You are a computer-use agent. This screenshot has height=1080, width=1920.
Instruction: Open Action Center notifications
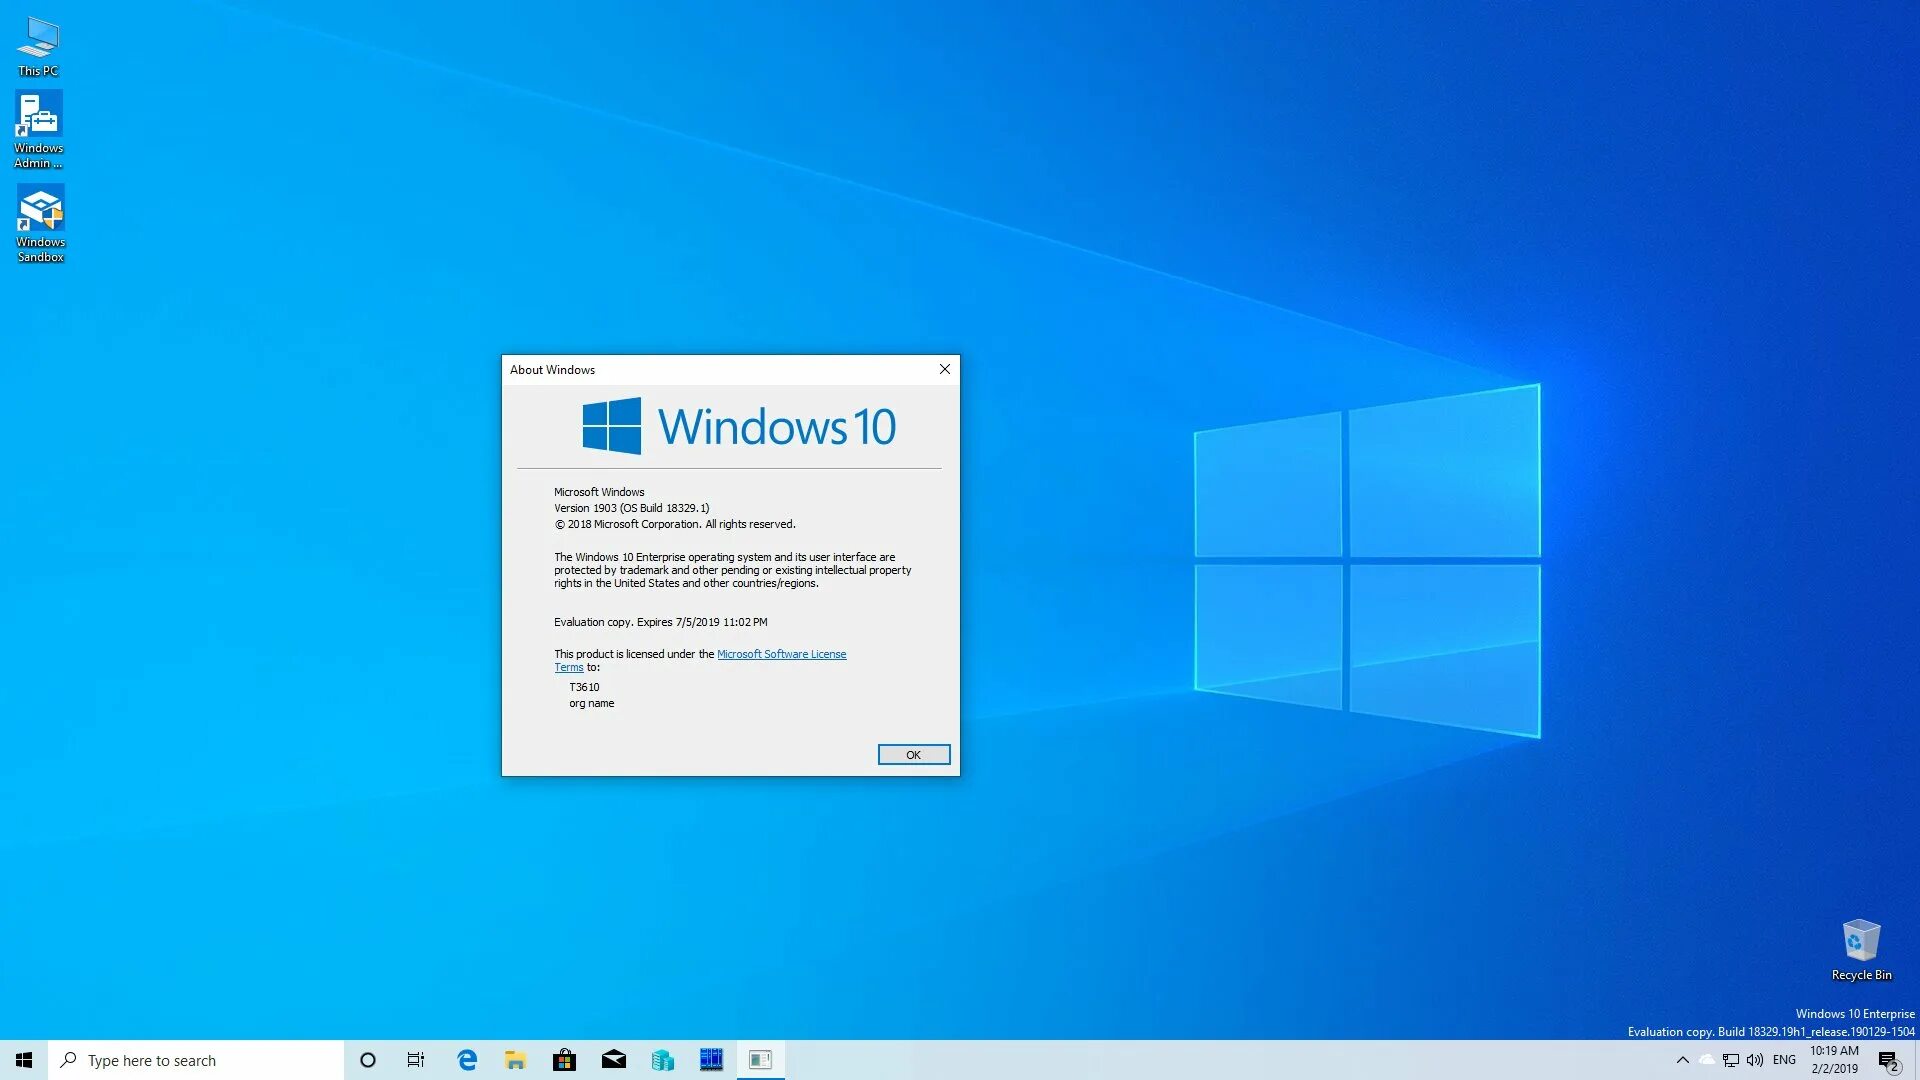1888,1060
